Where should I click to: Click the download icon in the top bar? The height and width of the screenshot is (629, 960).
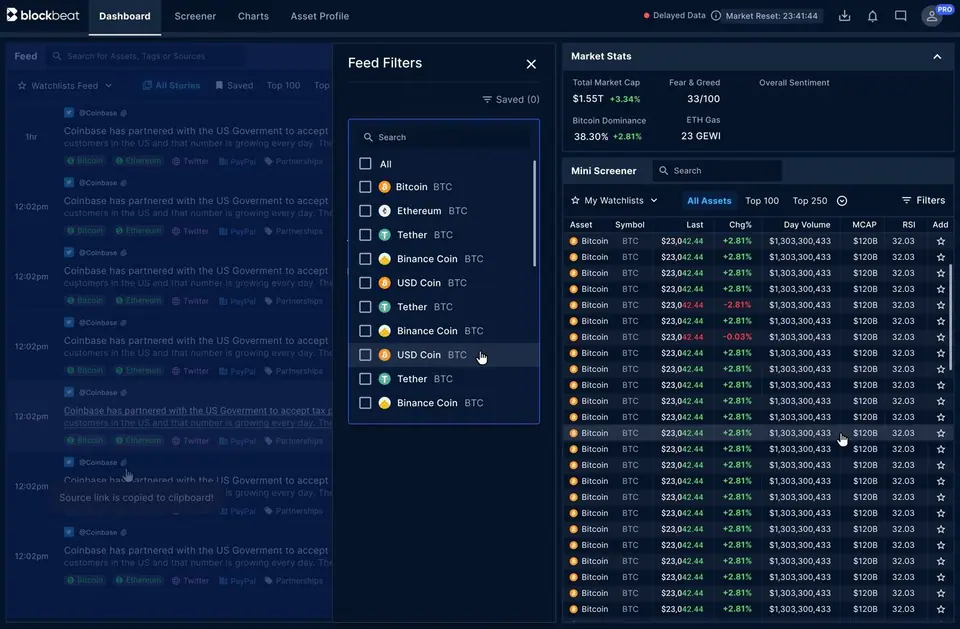(844, 16)
